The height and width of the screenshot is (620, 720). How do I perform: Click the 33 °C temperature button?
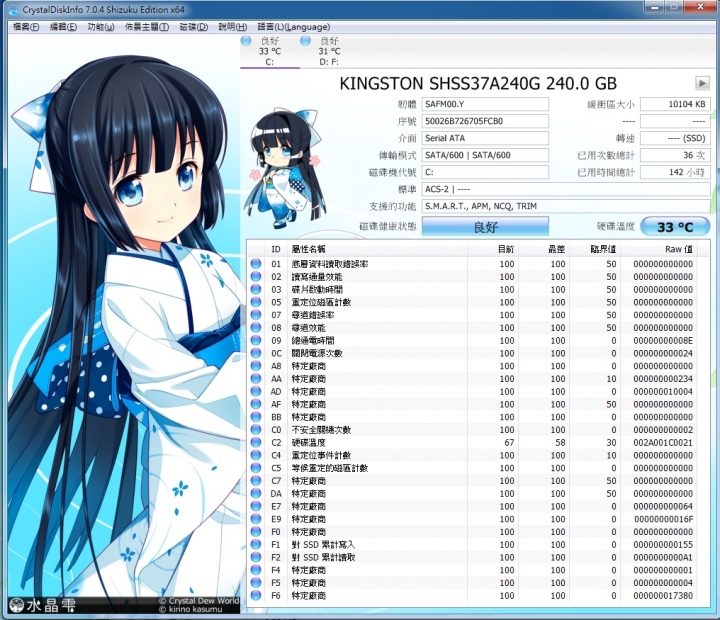pos(675,226)
